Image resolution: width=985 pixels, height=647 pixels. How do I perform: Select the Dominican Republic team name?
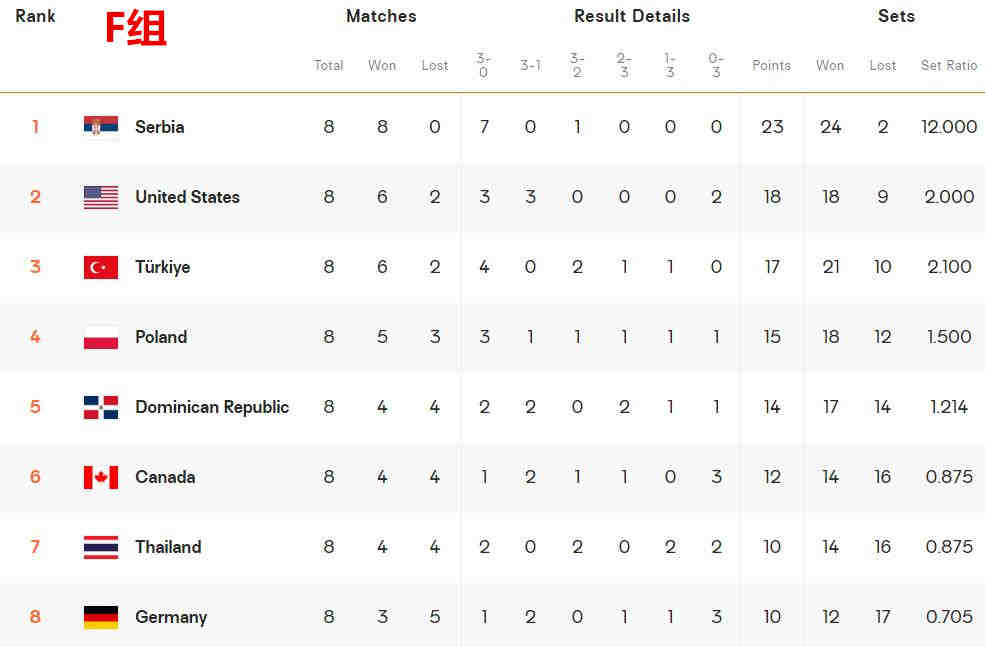[212, 407]
